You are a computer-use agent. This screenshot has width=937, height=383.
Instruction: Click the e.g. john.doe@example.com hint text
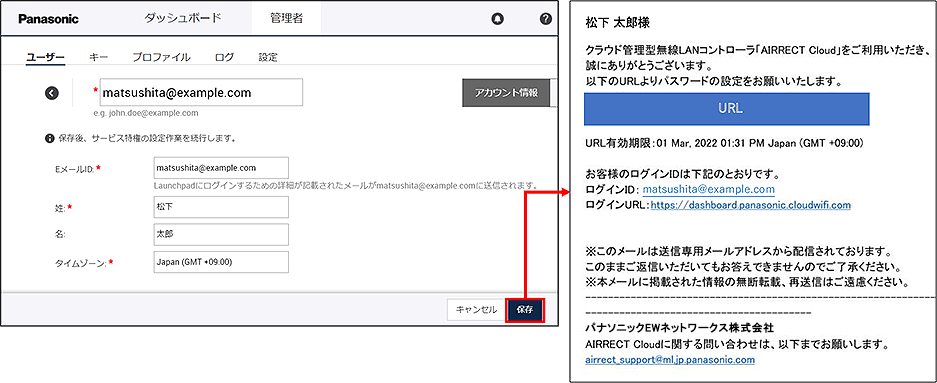tap(146, 113)
